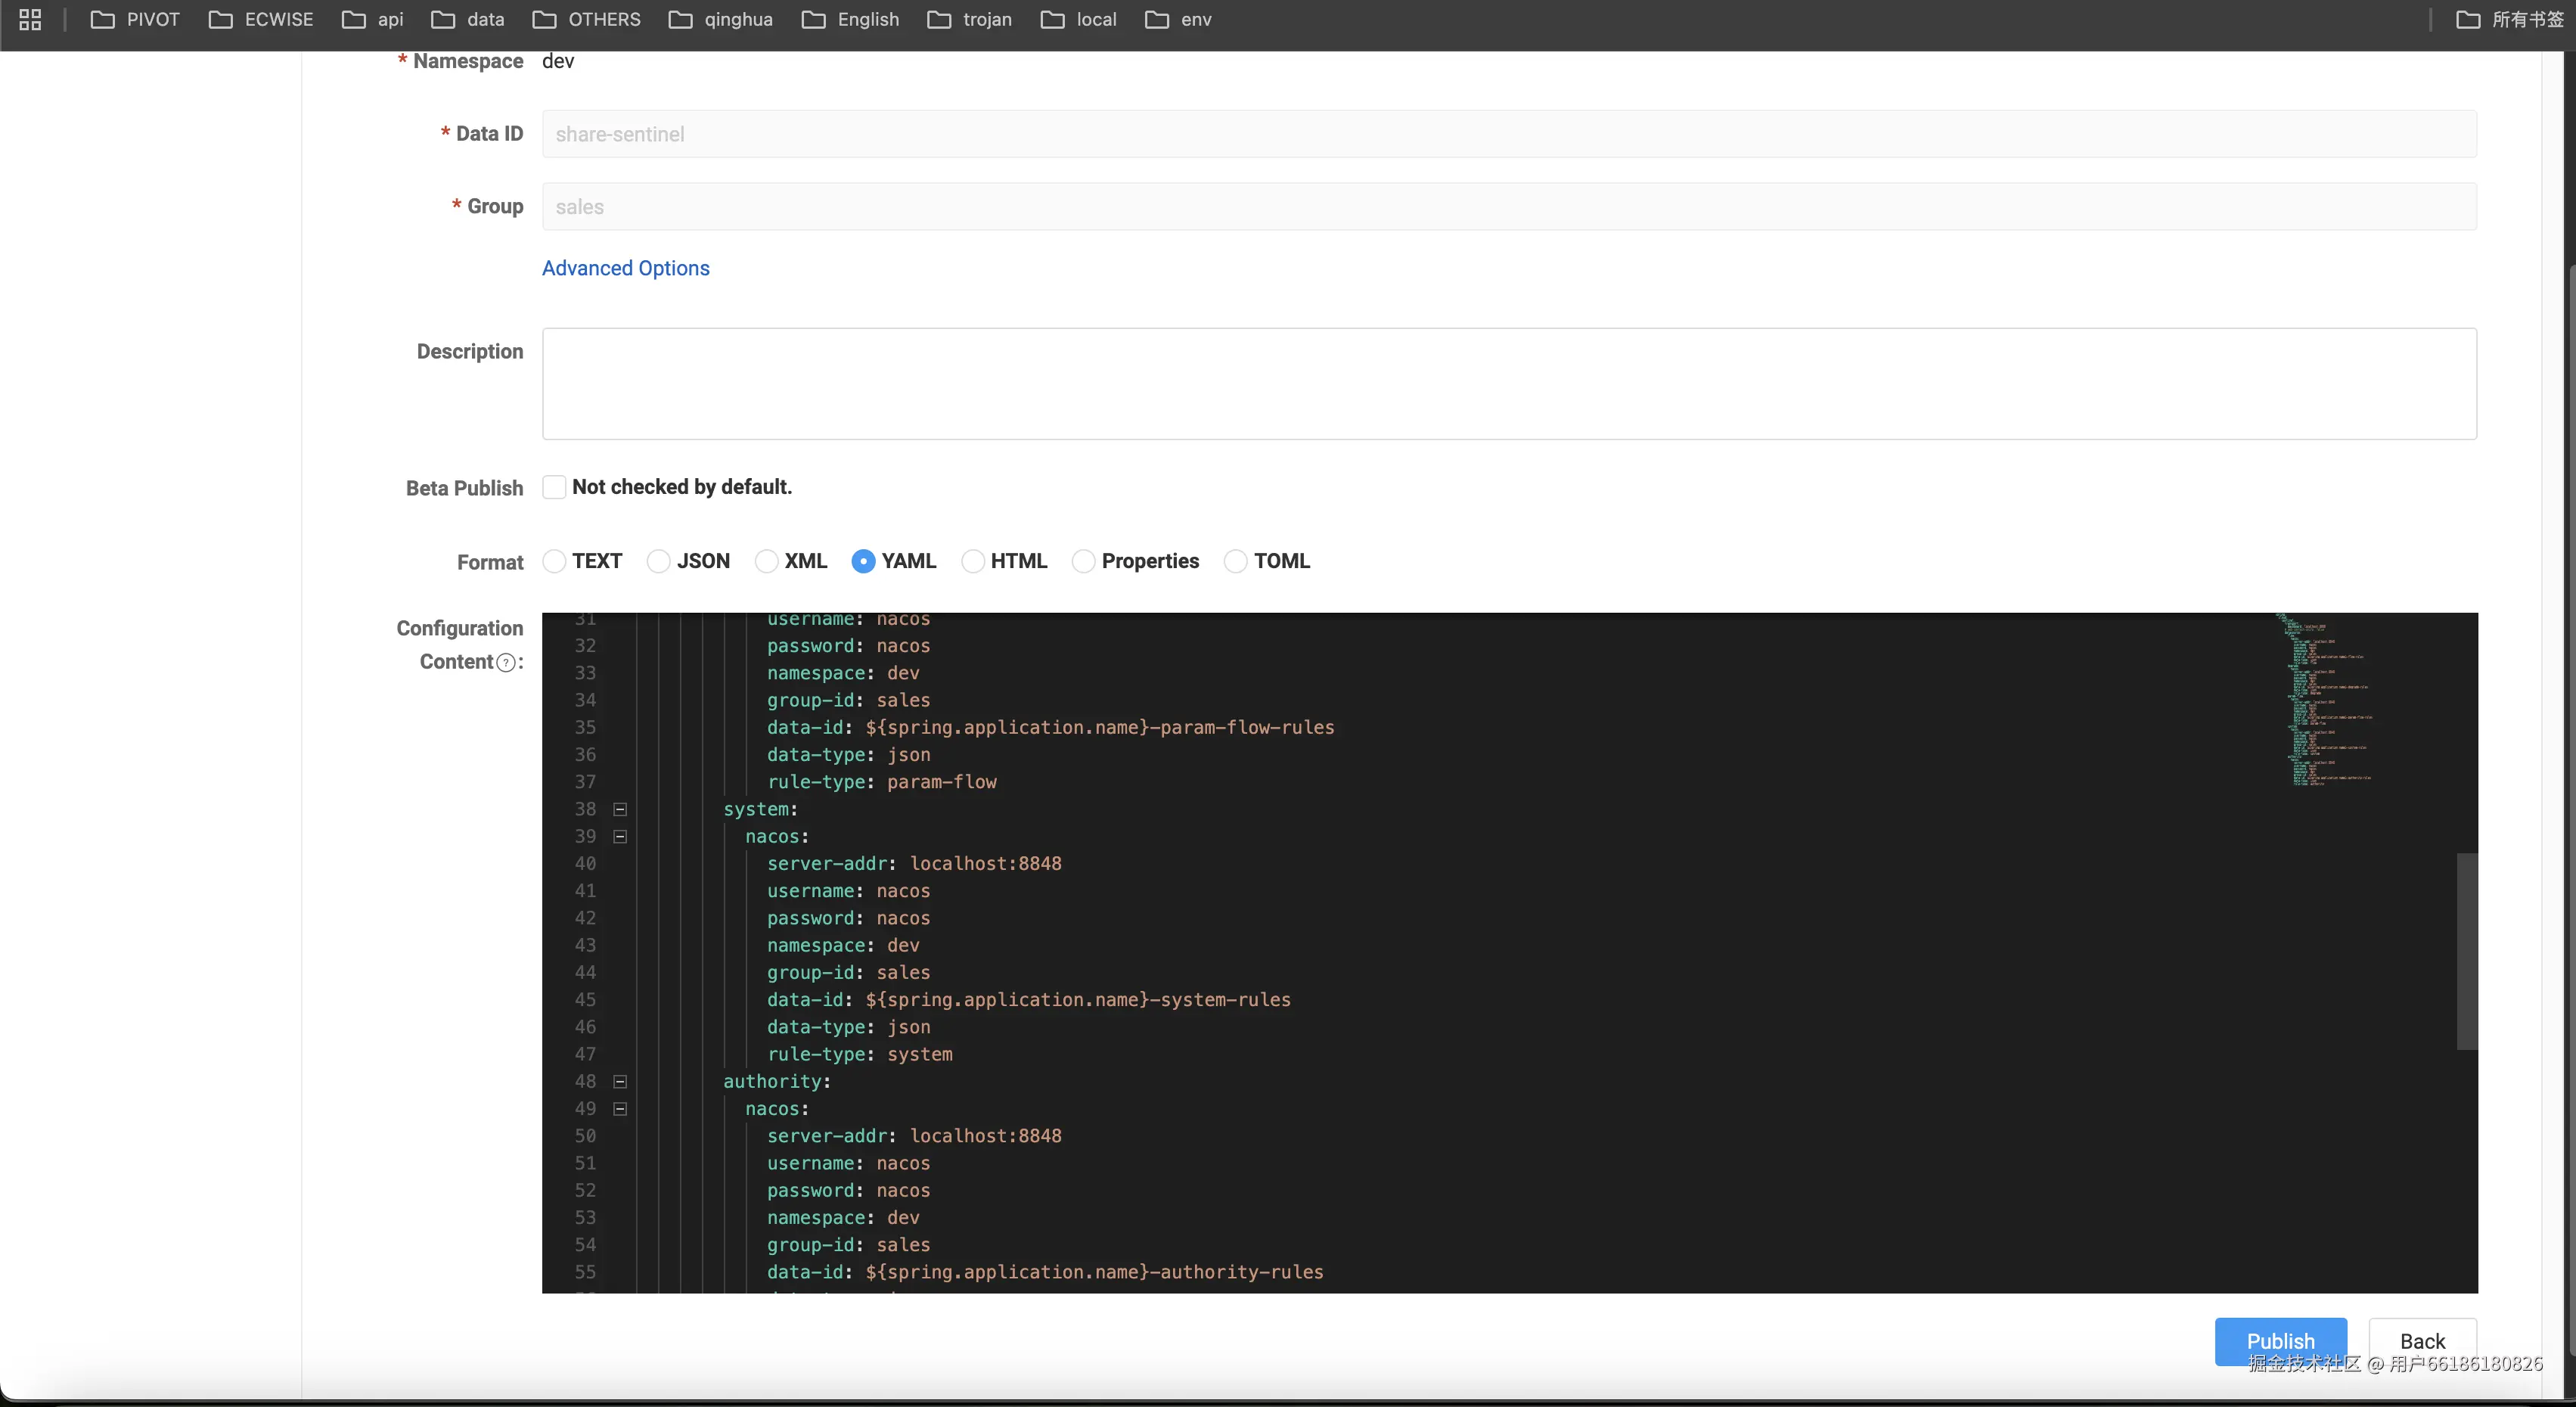Open the PIVOT bookmark folder

pyautogui.click(x=136, y=19)
